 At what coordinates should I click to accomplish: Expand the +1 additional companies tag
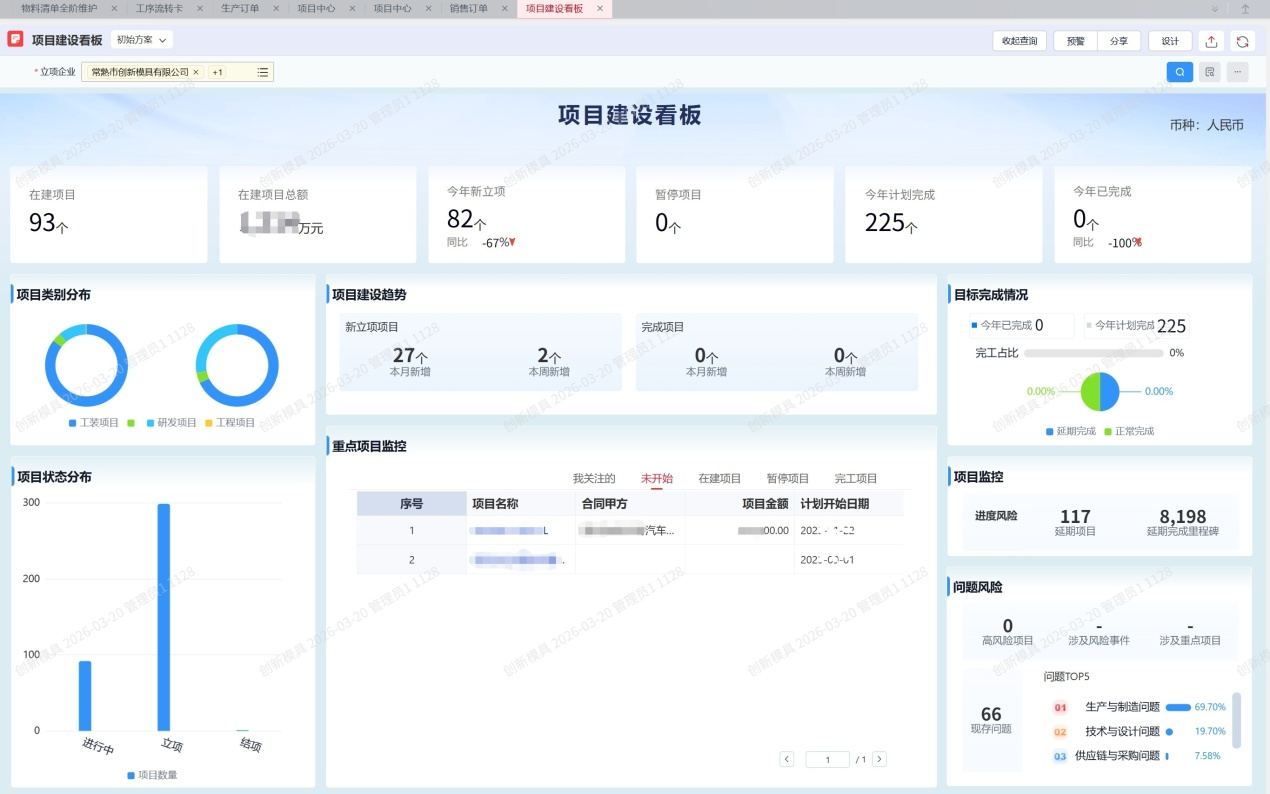pos(218,72)
